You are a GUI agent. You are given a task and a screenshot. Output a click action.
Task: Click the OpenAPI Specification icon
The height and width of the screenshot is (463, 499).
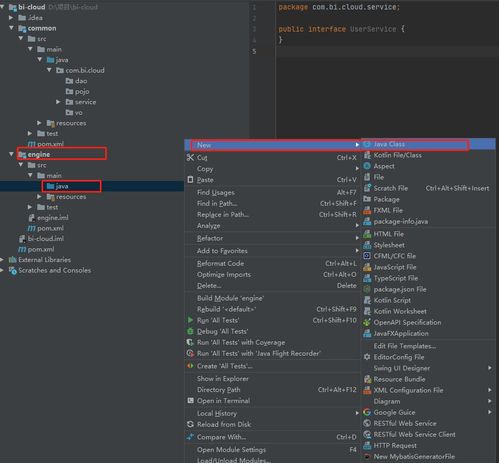pos(367,322)
